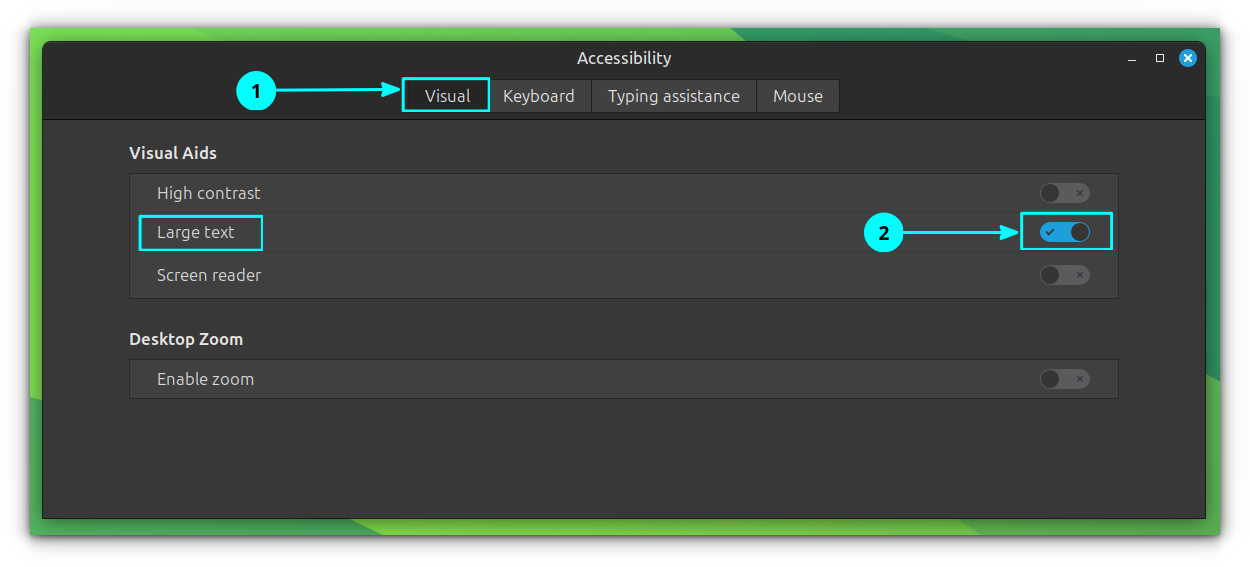Click the Visual Aids section heading
Image resolution: width=1250 pixels, height=567 pixels.
point(173,153)
